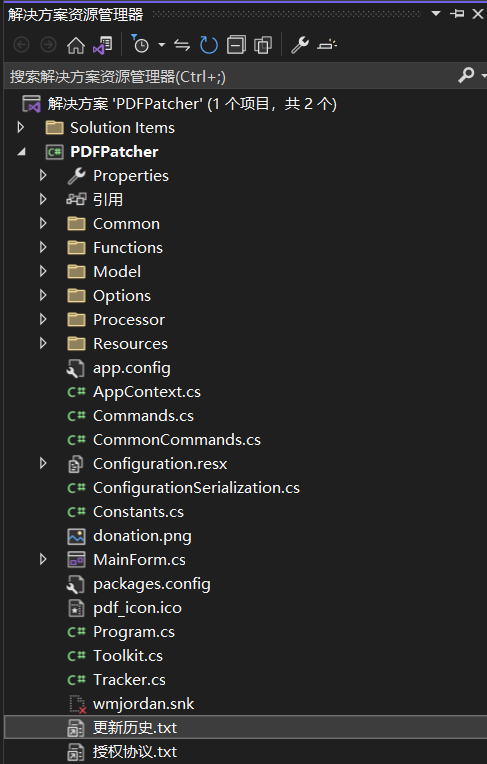Image resolution: width=487 pixels, height=764 pixels.
Task: Click the Forward navigation arrow icon
Action: pos(48,45)
